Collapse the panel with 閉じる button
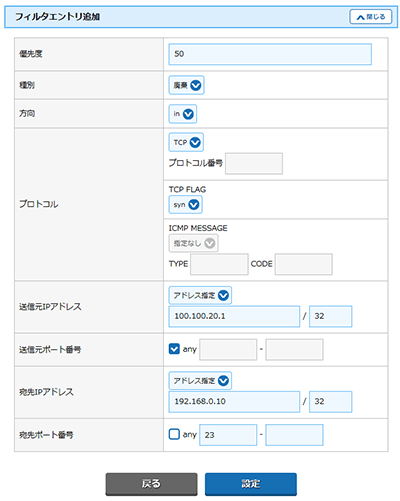The image size is (400, 501). (x=371, y=17)
